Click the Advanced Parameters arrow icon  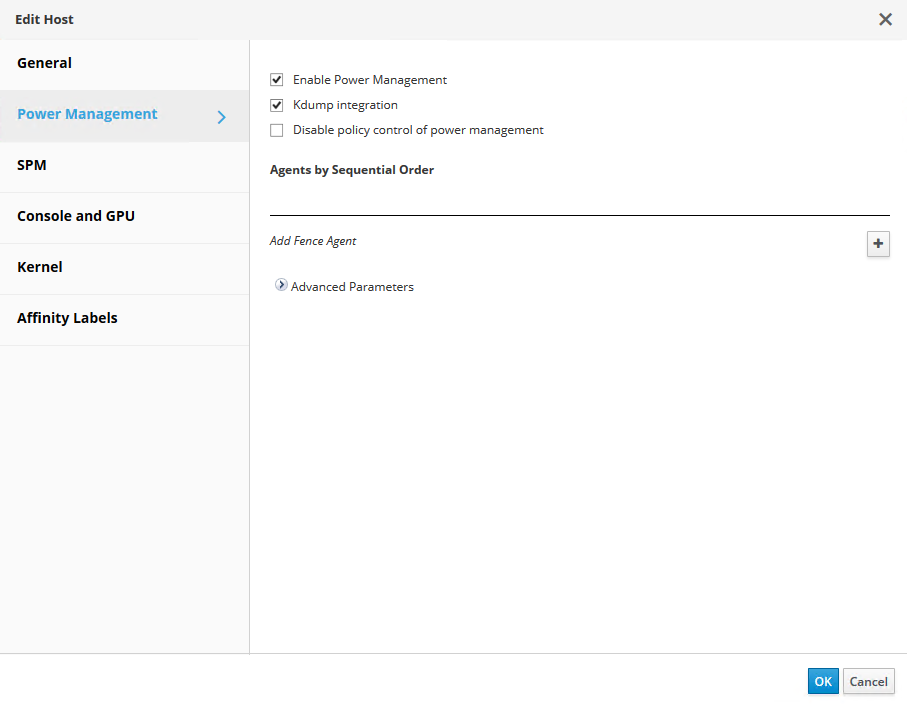click(x=281, y=285)
